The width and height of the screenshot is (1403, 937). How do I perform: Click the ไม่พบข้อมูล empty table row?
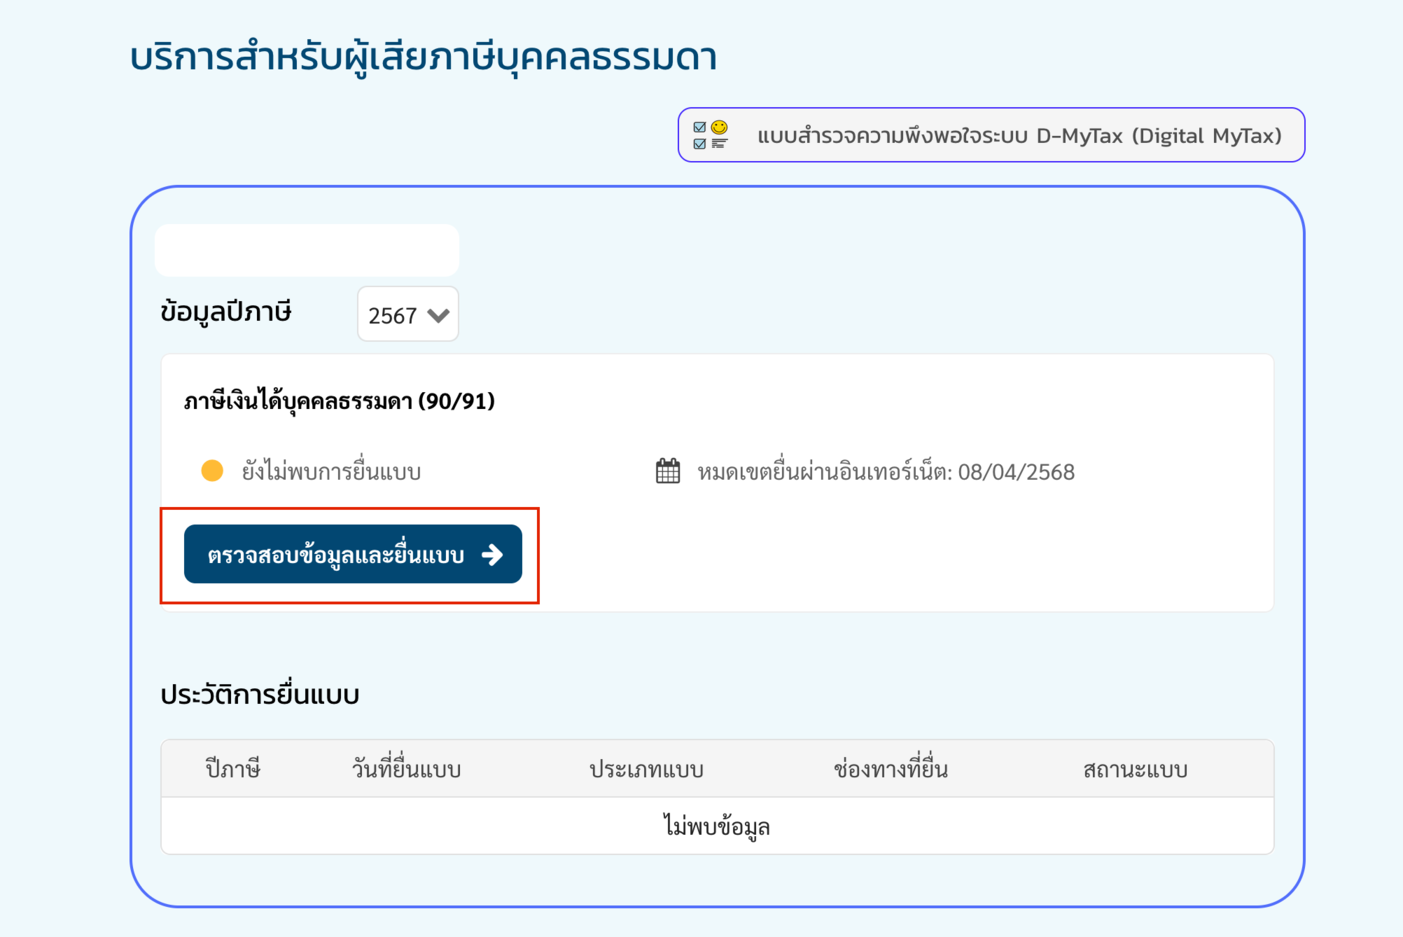pyautogui.click(x=717, y=826)
